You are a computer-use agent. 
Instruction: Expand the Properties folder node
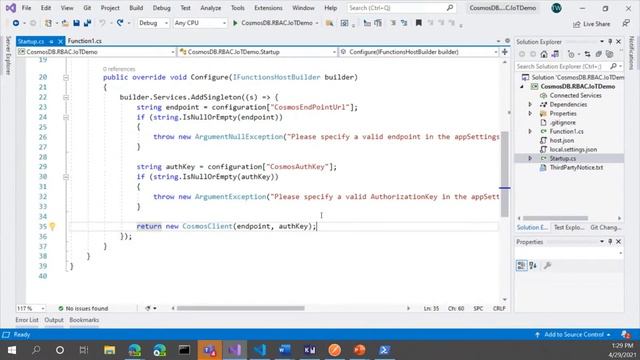pos(530,113)
